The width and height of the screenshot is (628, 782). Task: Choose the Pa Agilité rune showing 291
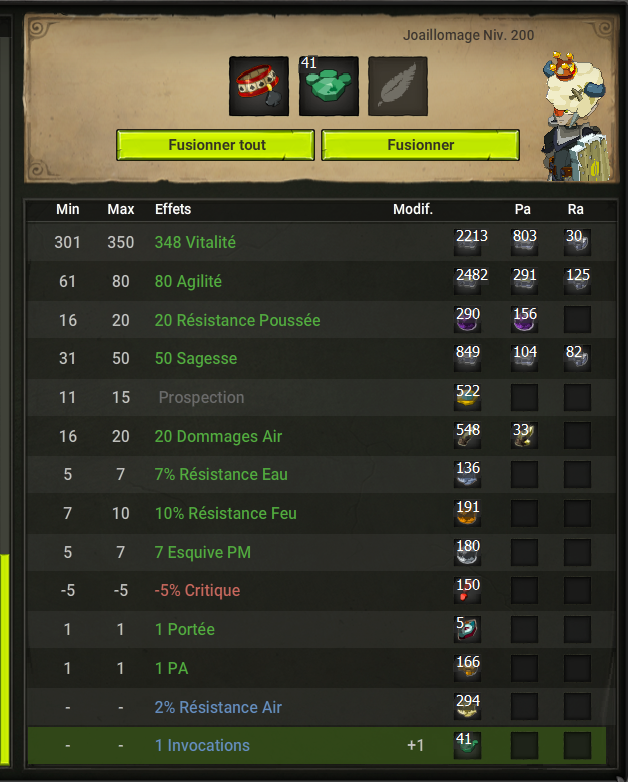pos(524,281)
